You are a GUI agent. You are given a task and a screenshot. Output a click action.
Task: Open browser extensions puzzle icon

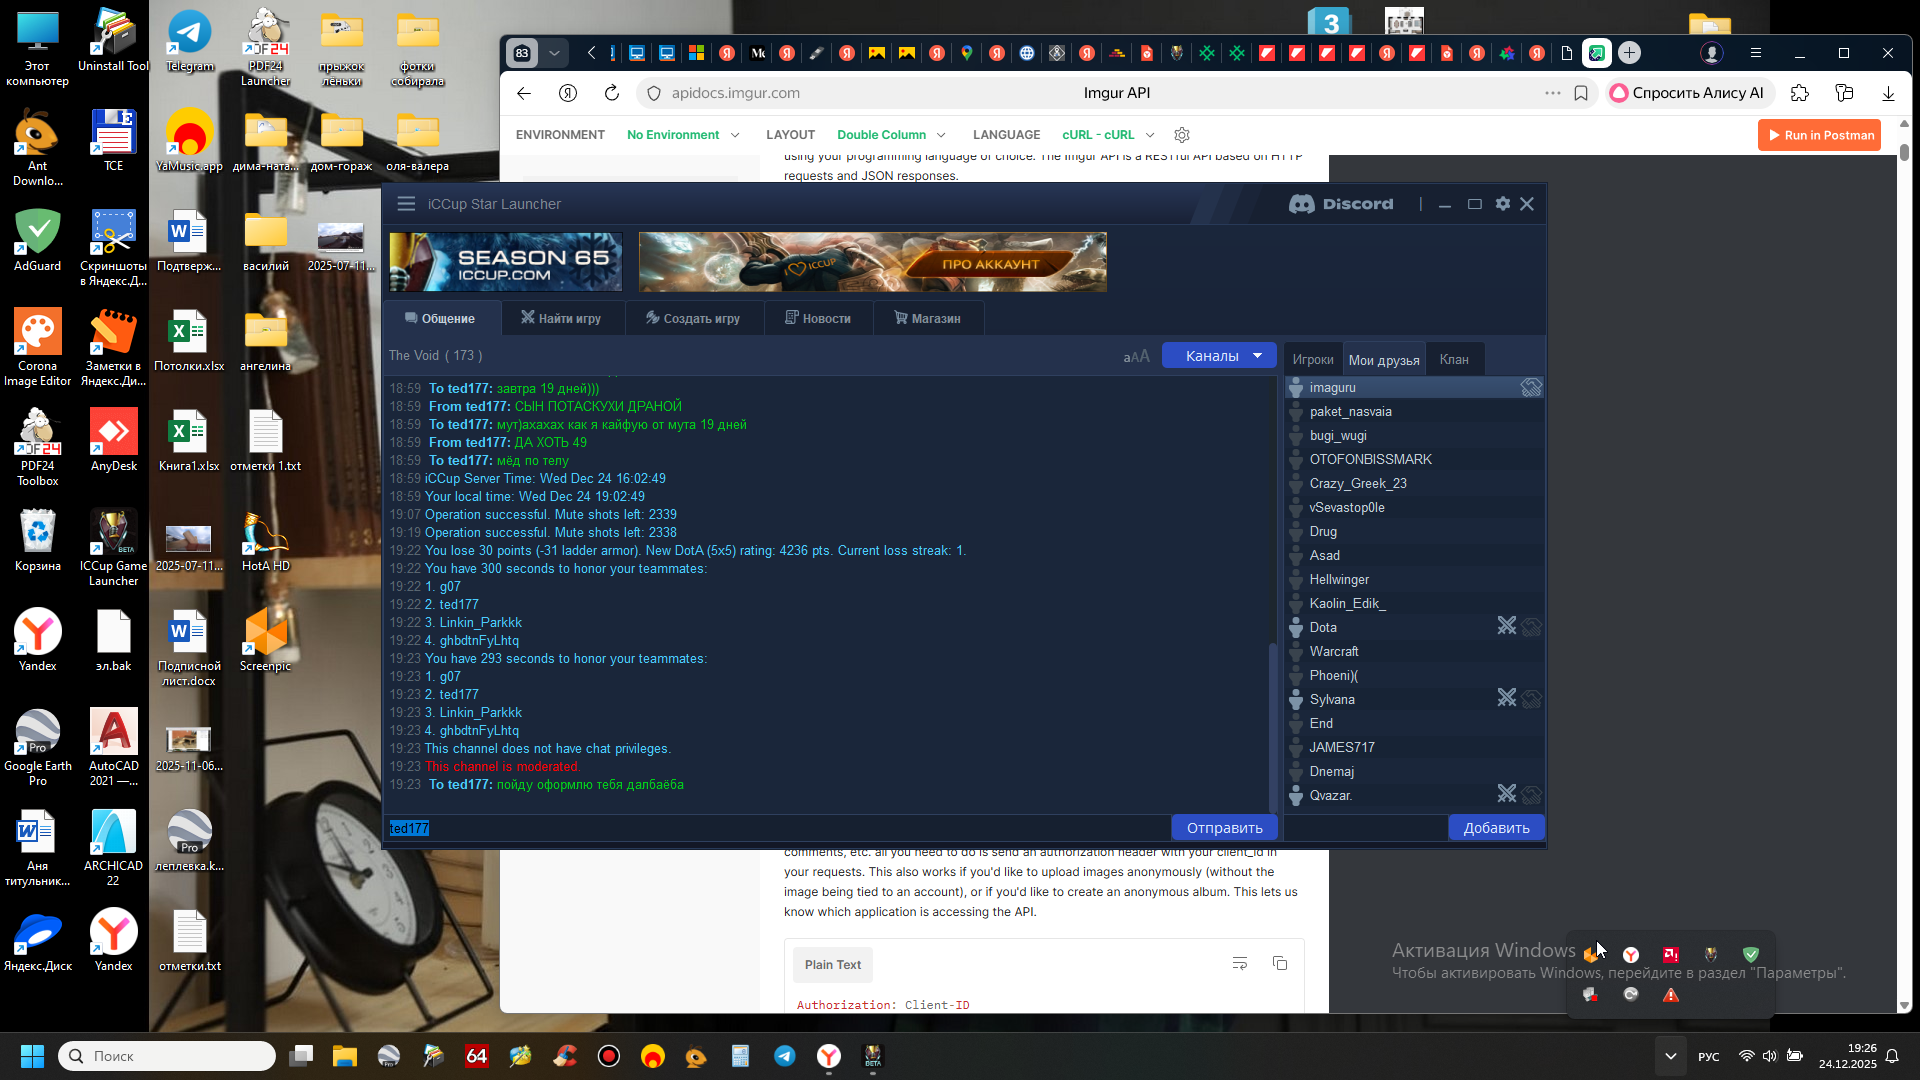coord(1800,93)
